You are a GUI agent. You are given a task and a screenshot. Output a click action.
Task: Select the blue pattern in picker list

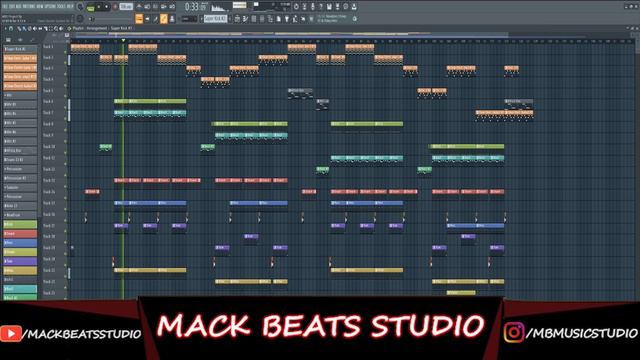click(x=20, y=243)
